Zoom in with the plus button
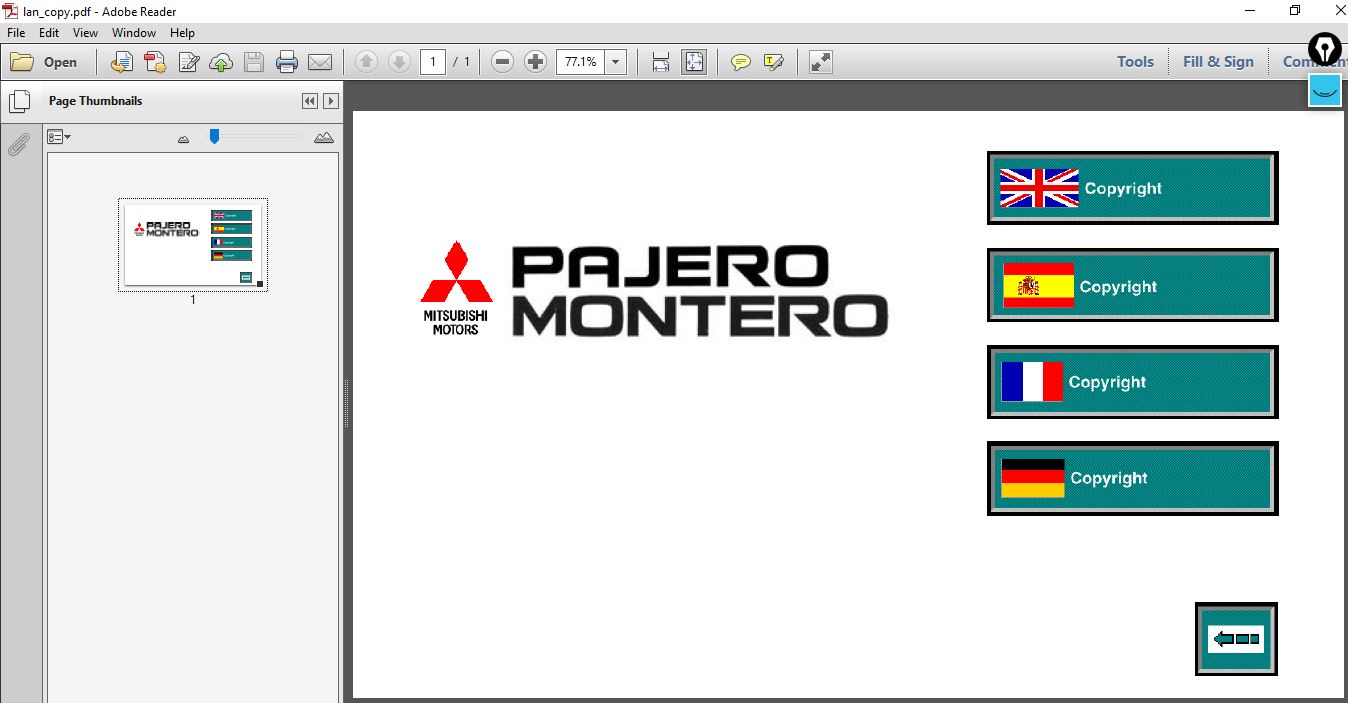Screen dimensions: 1348x703 535,62
